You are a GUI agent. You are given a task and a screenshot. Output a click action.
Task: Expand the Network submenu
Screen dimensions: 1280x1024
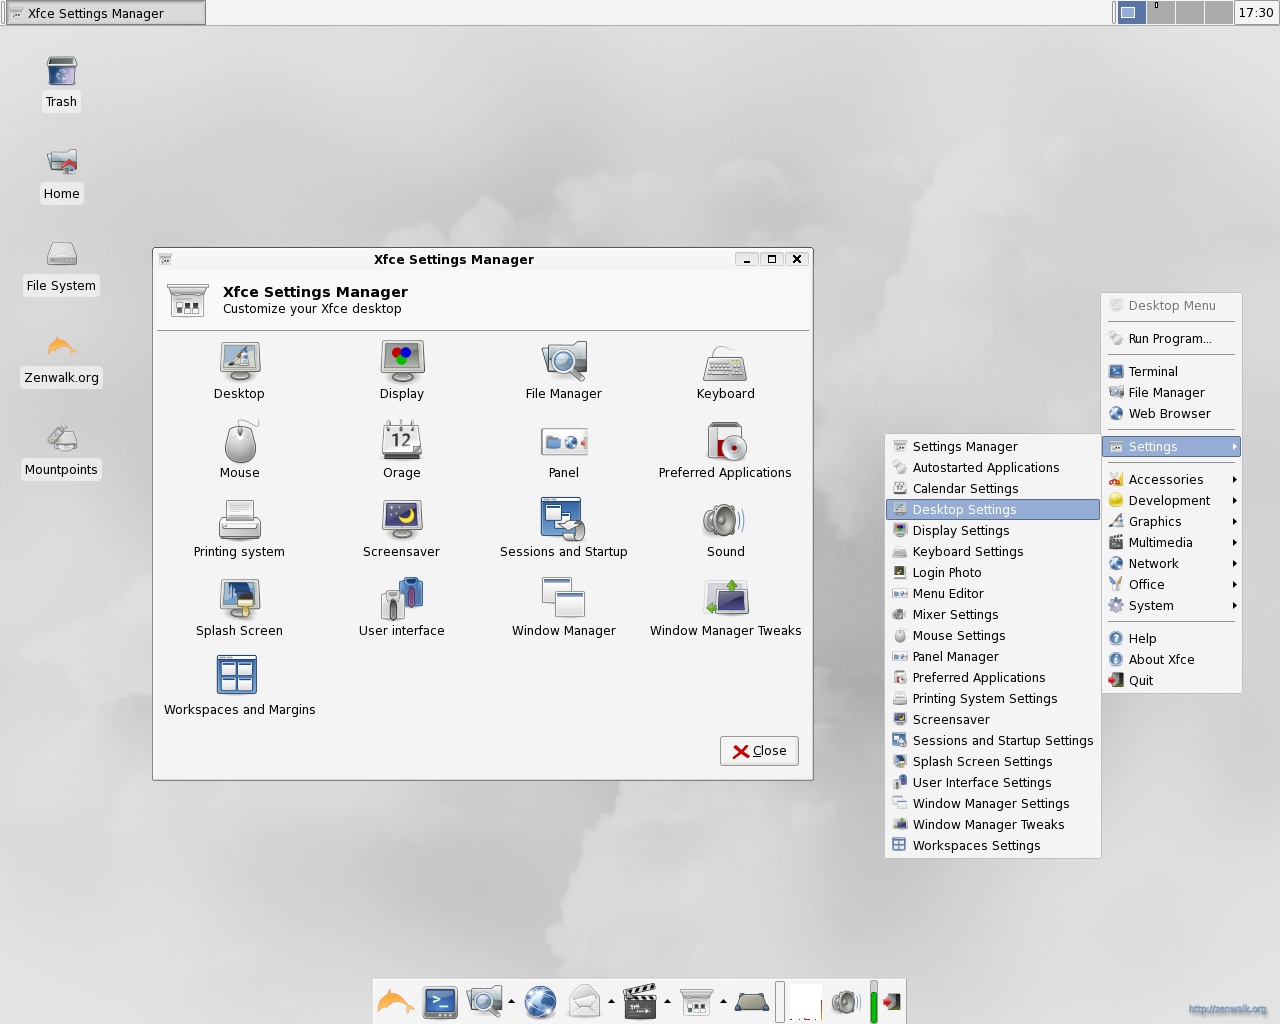pyautogui.click(x=1172, y=564)
